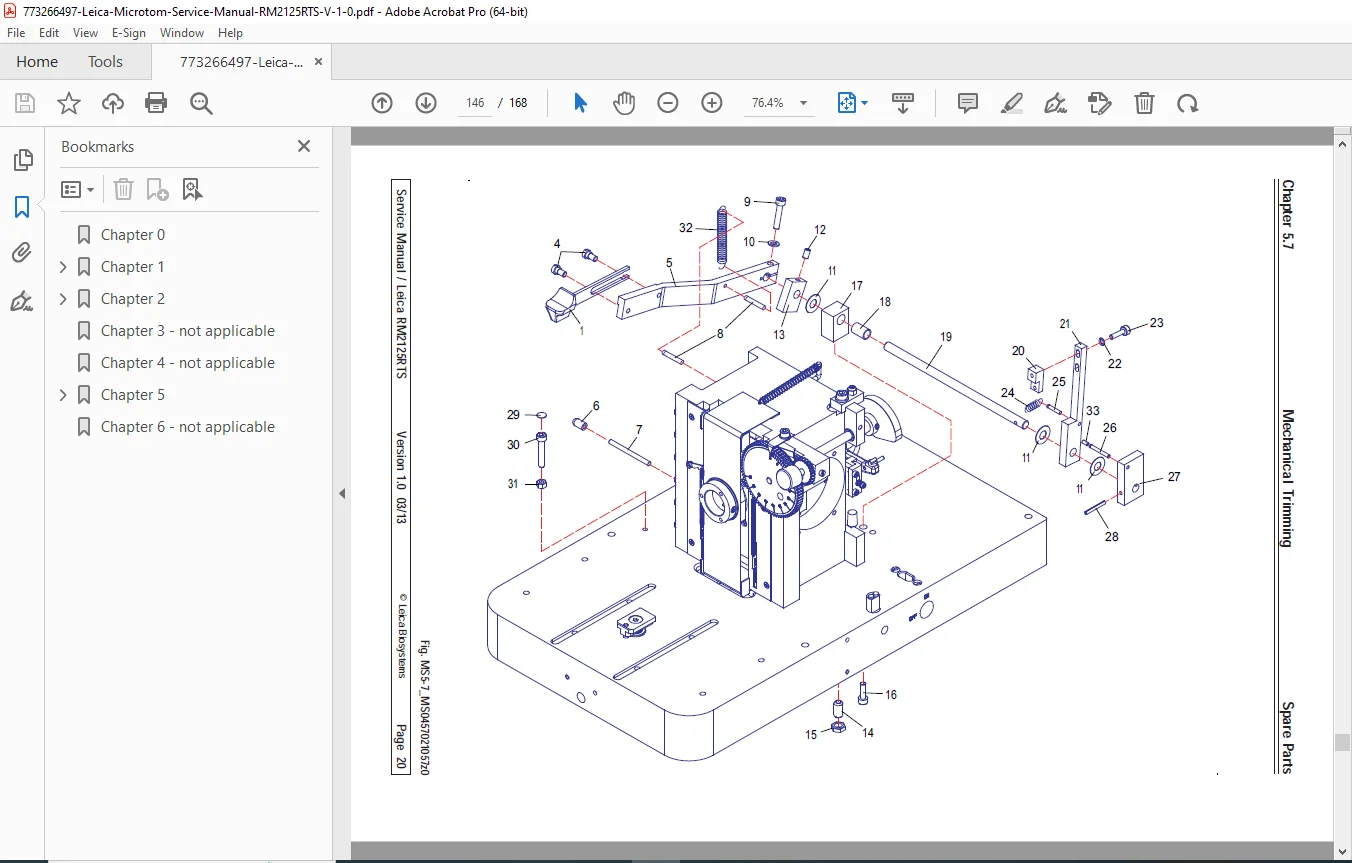The height and width of the screenshot is (863, 1352).
Task: Open the E-Sign menu
Action: 129,33
